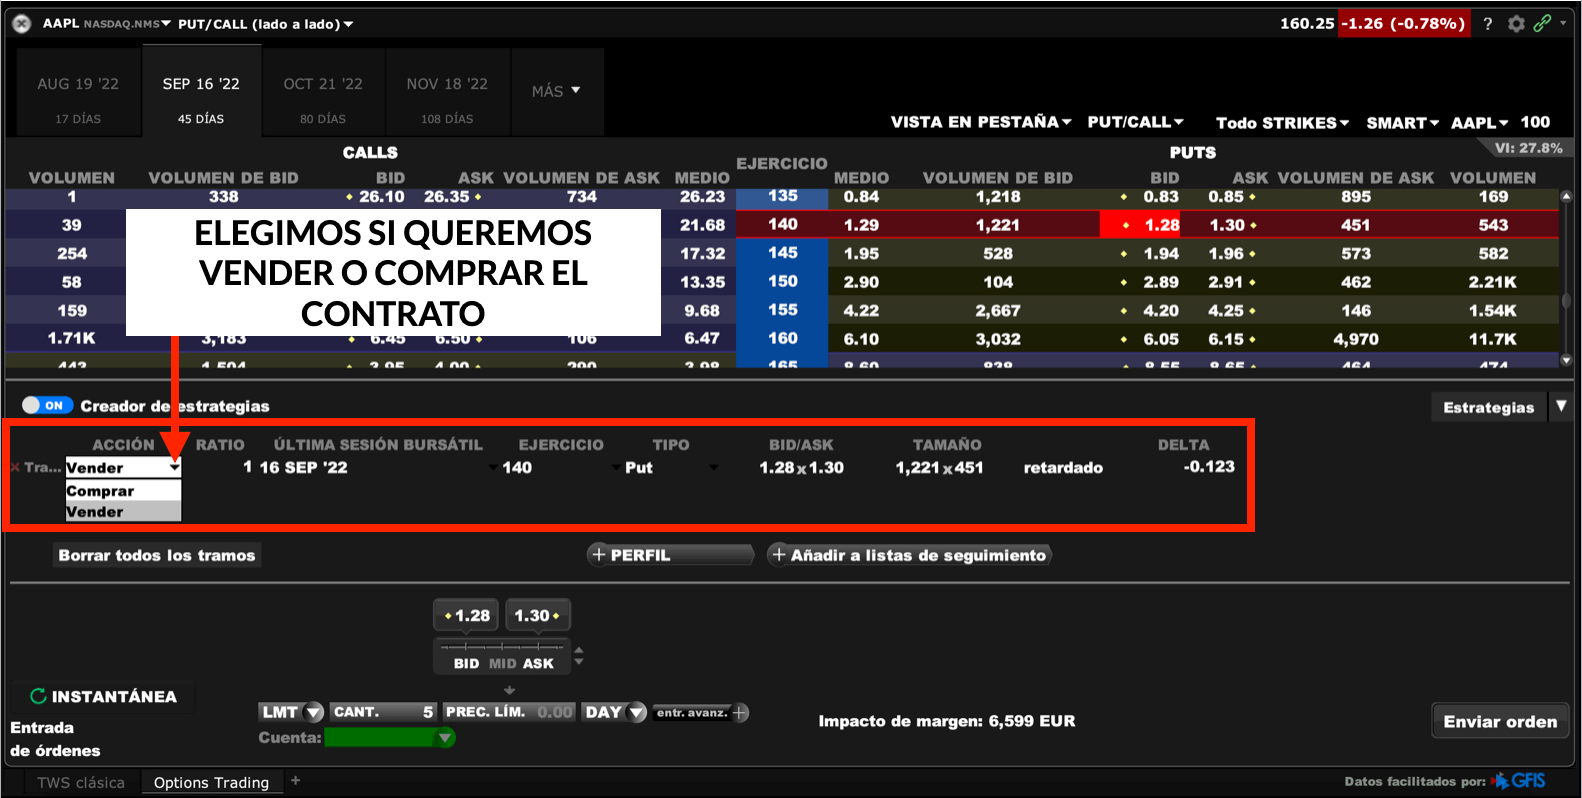1582x798 pixels.
Task: Click the option chain vertical scrollbar
Action: pyautogui.click(x=1566, y=278)
